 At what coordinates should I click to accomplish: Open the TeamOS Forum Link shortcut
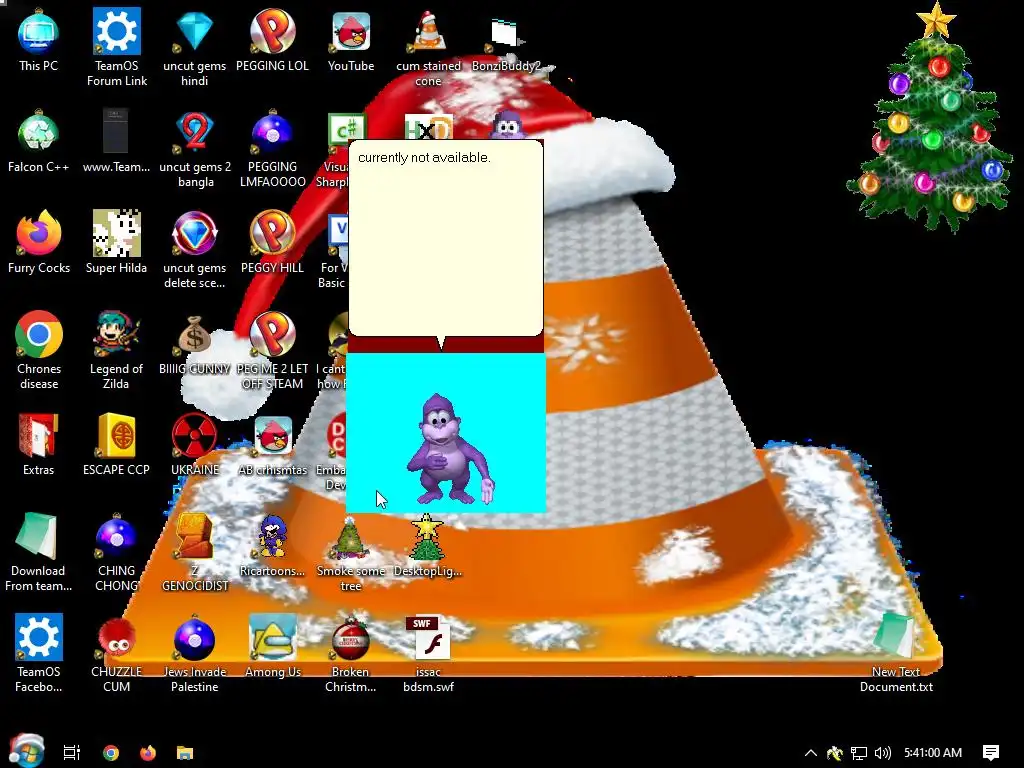pos(117,47)
